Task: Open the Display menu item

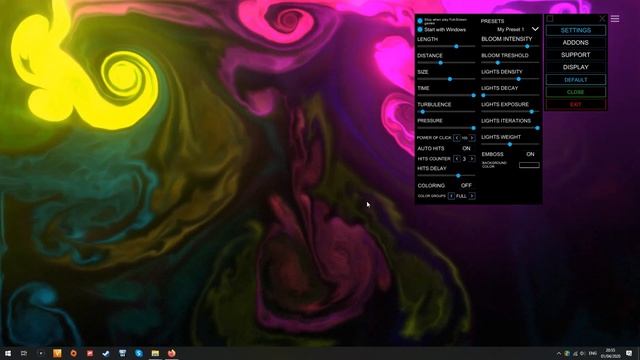Action: coord(576,67)
